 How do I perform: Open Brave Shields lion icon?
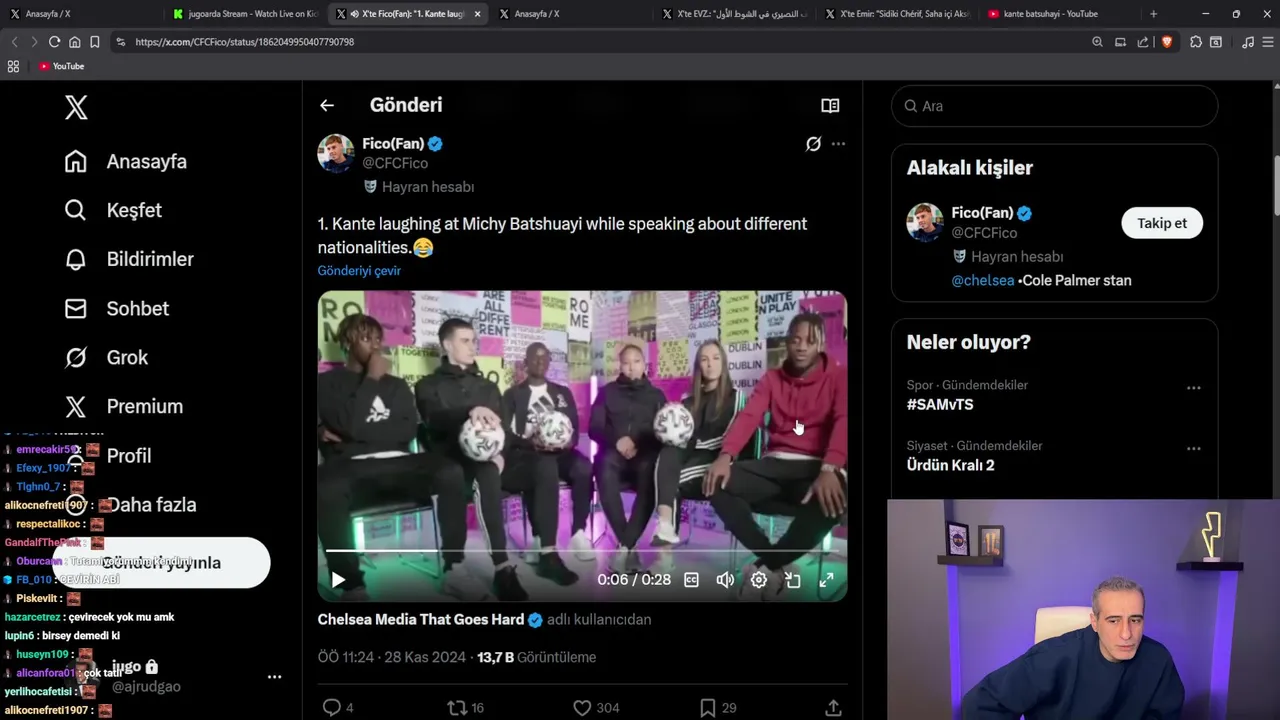click(x=1166, y=42)
